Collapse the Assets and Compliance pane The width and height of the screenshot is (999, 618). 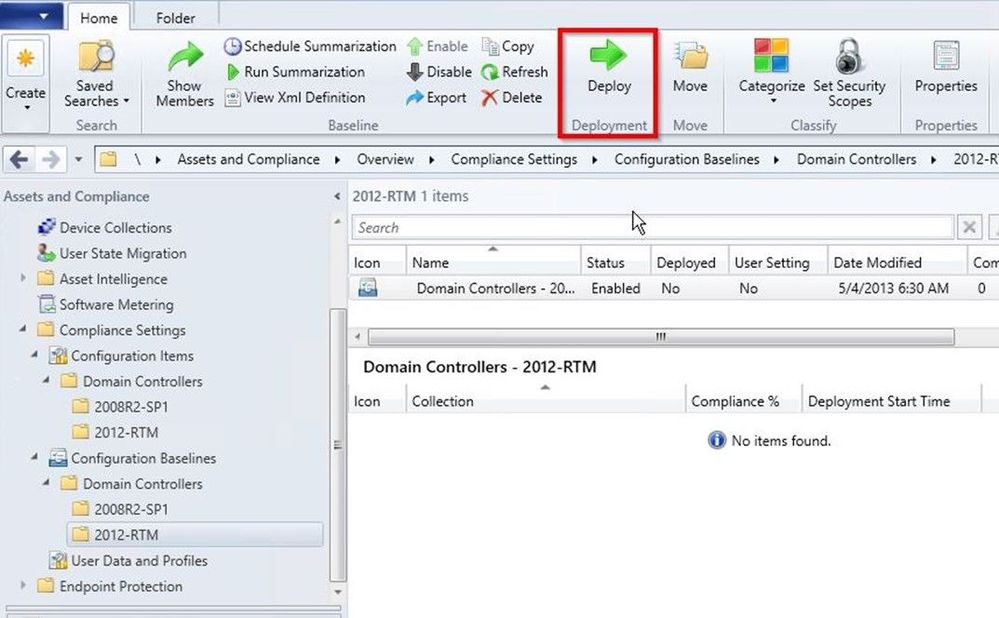click(337, 196)
